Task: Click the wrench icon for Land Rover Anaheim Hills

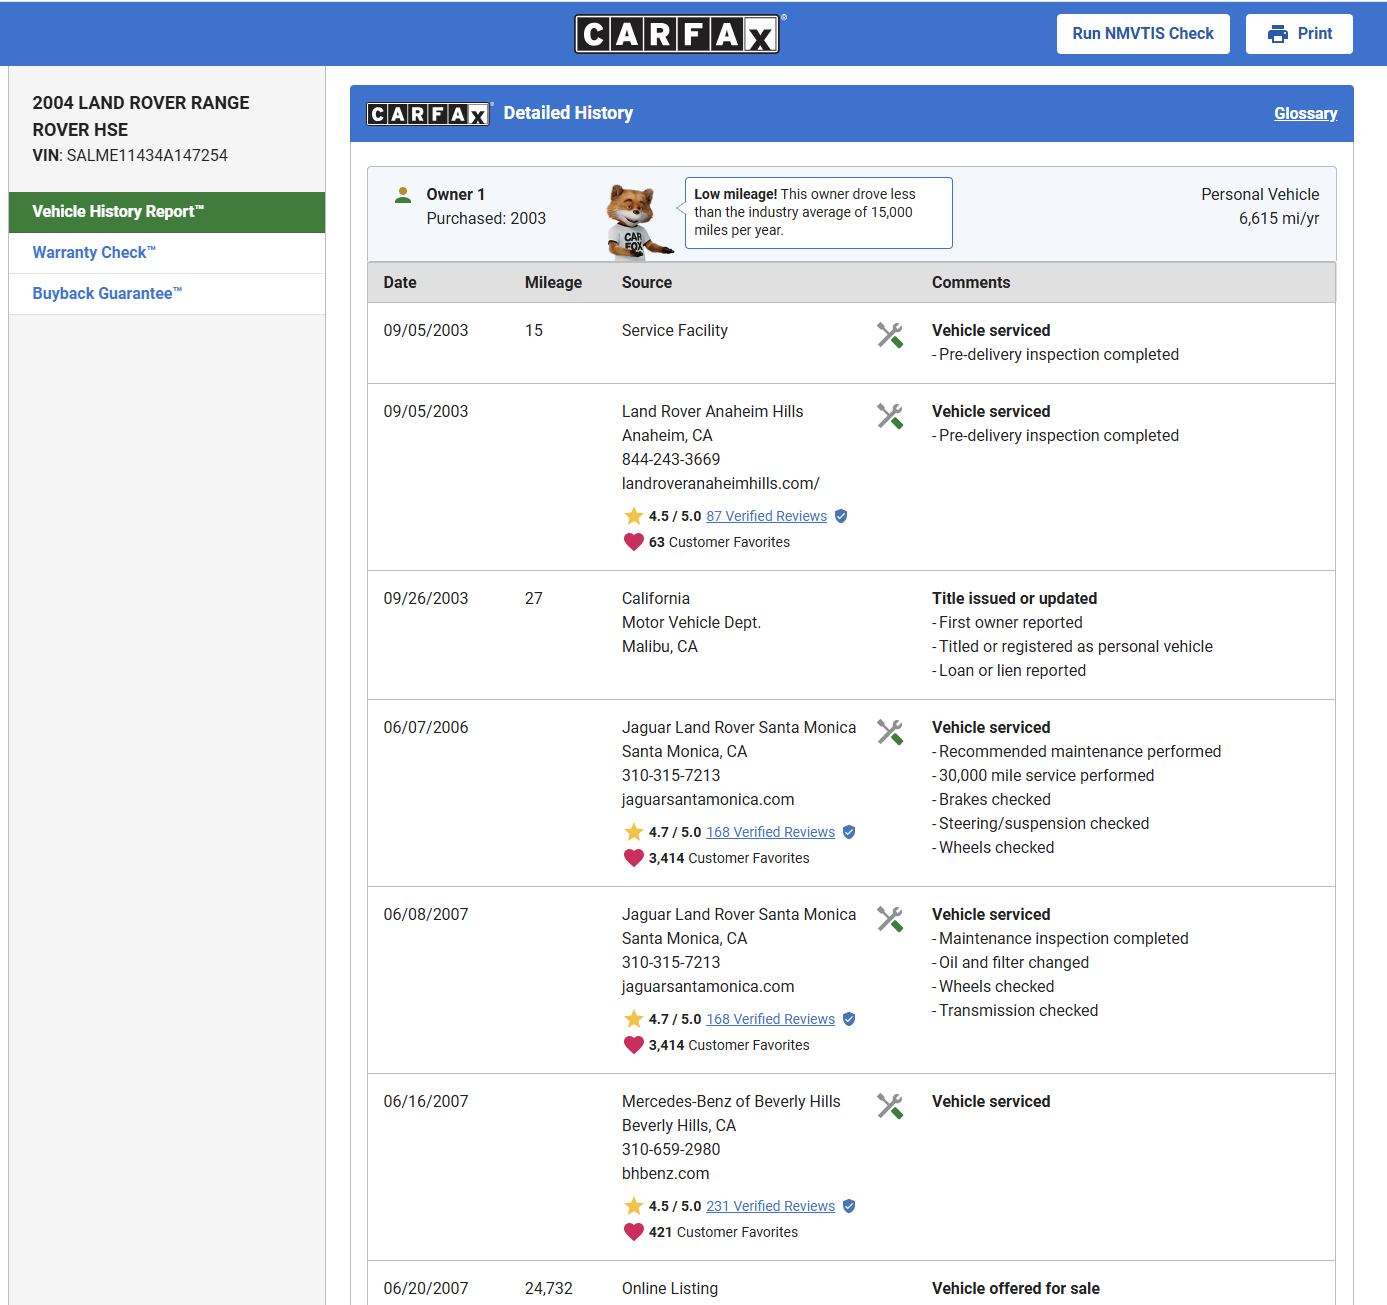Action: [x=890, y=416]
